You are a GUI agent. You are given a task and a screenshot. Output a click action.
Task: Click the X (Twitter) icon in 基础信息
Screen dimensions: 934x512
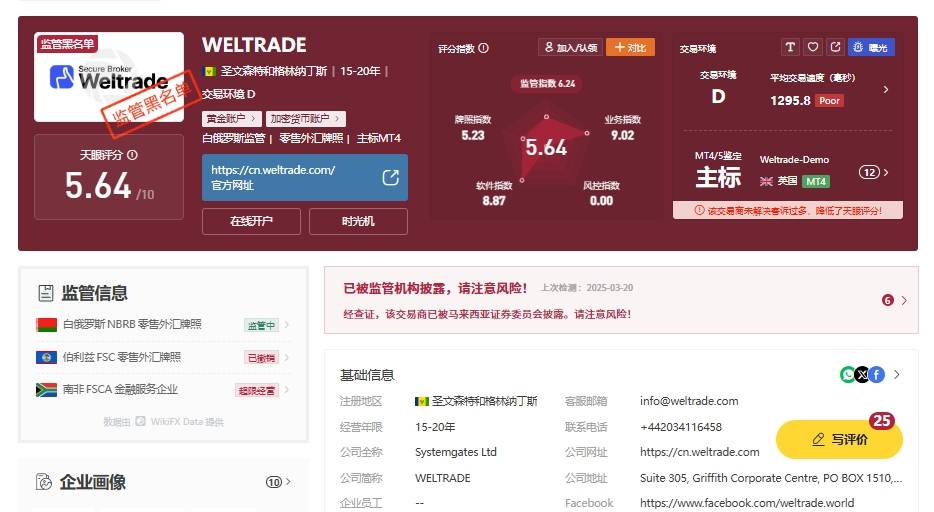click(862, 374)
